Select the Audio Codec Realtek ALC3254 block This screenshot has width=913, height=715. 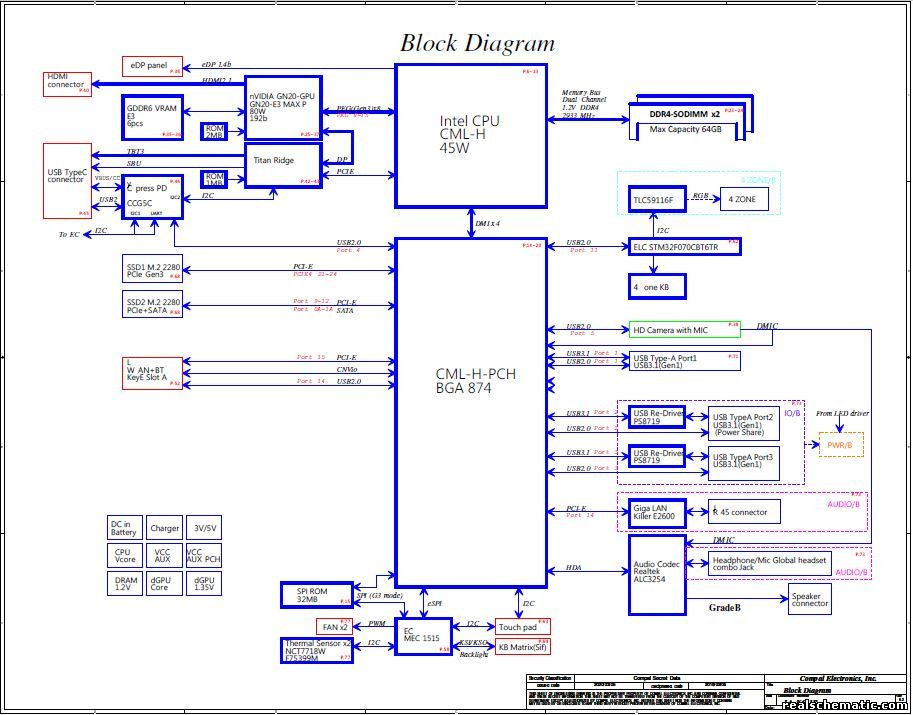pyautogui.click(x=659, y=575)
